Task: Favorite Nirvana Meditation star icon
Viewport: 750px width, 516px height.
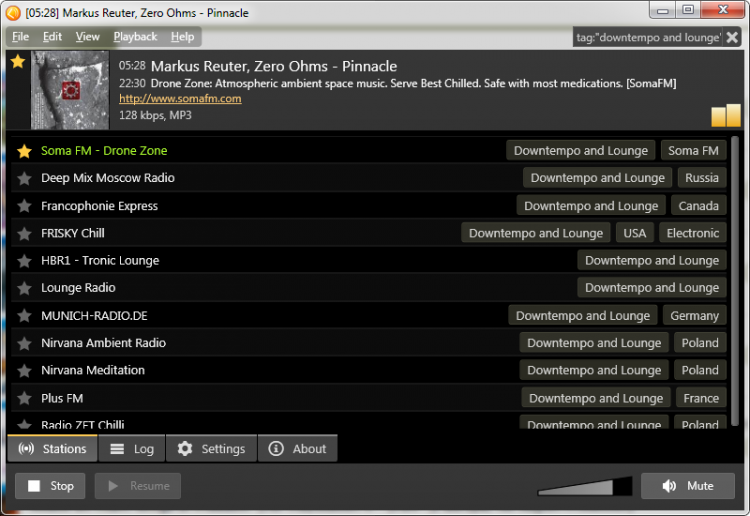Action: click(24, 370)
